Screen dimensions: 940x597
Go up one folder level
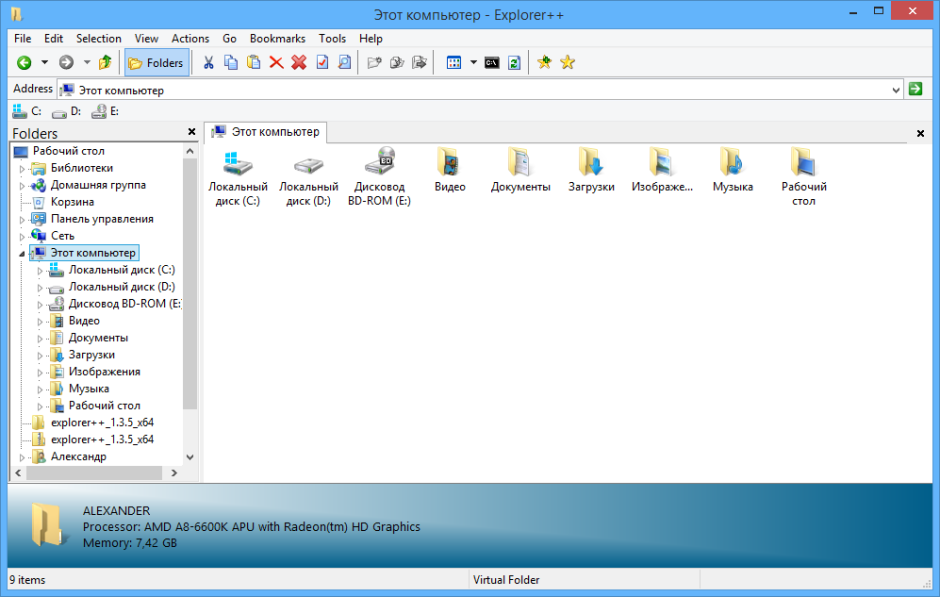coord(105,62)
